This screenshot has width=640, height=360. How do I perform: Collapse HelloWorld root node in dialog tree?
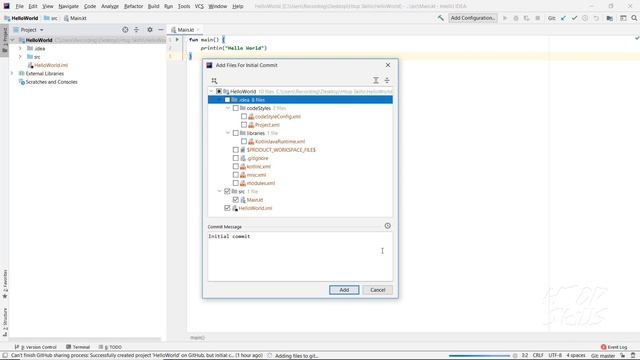point(211,91)
